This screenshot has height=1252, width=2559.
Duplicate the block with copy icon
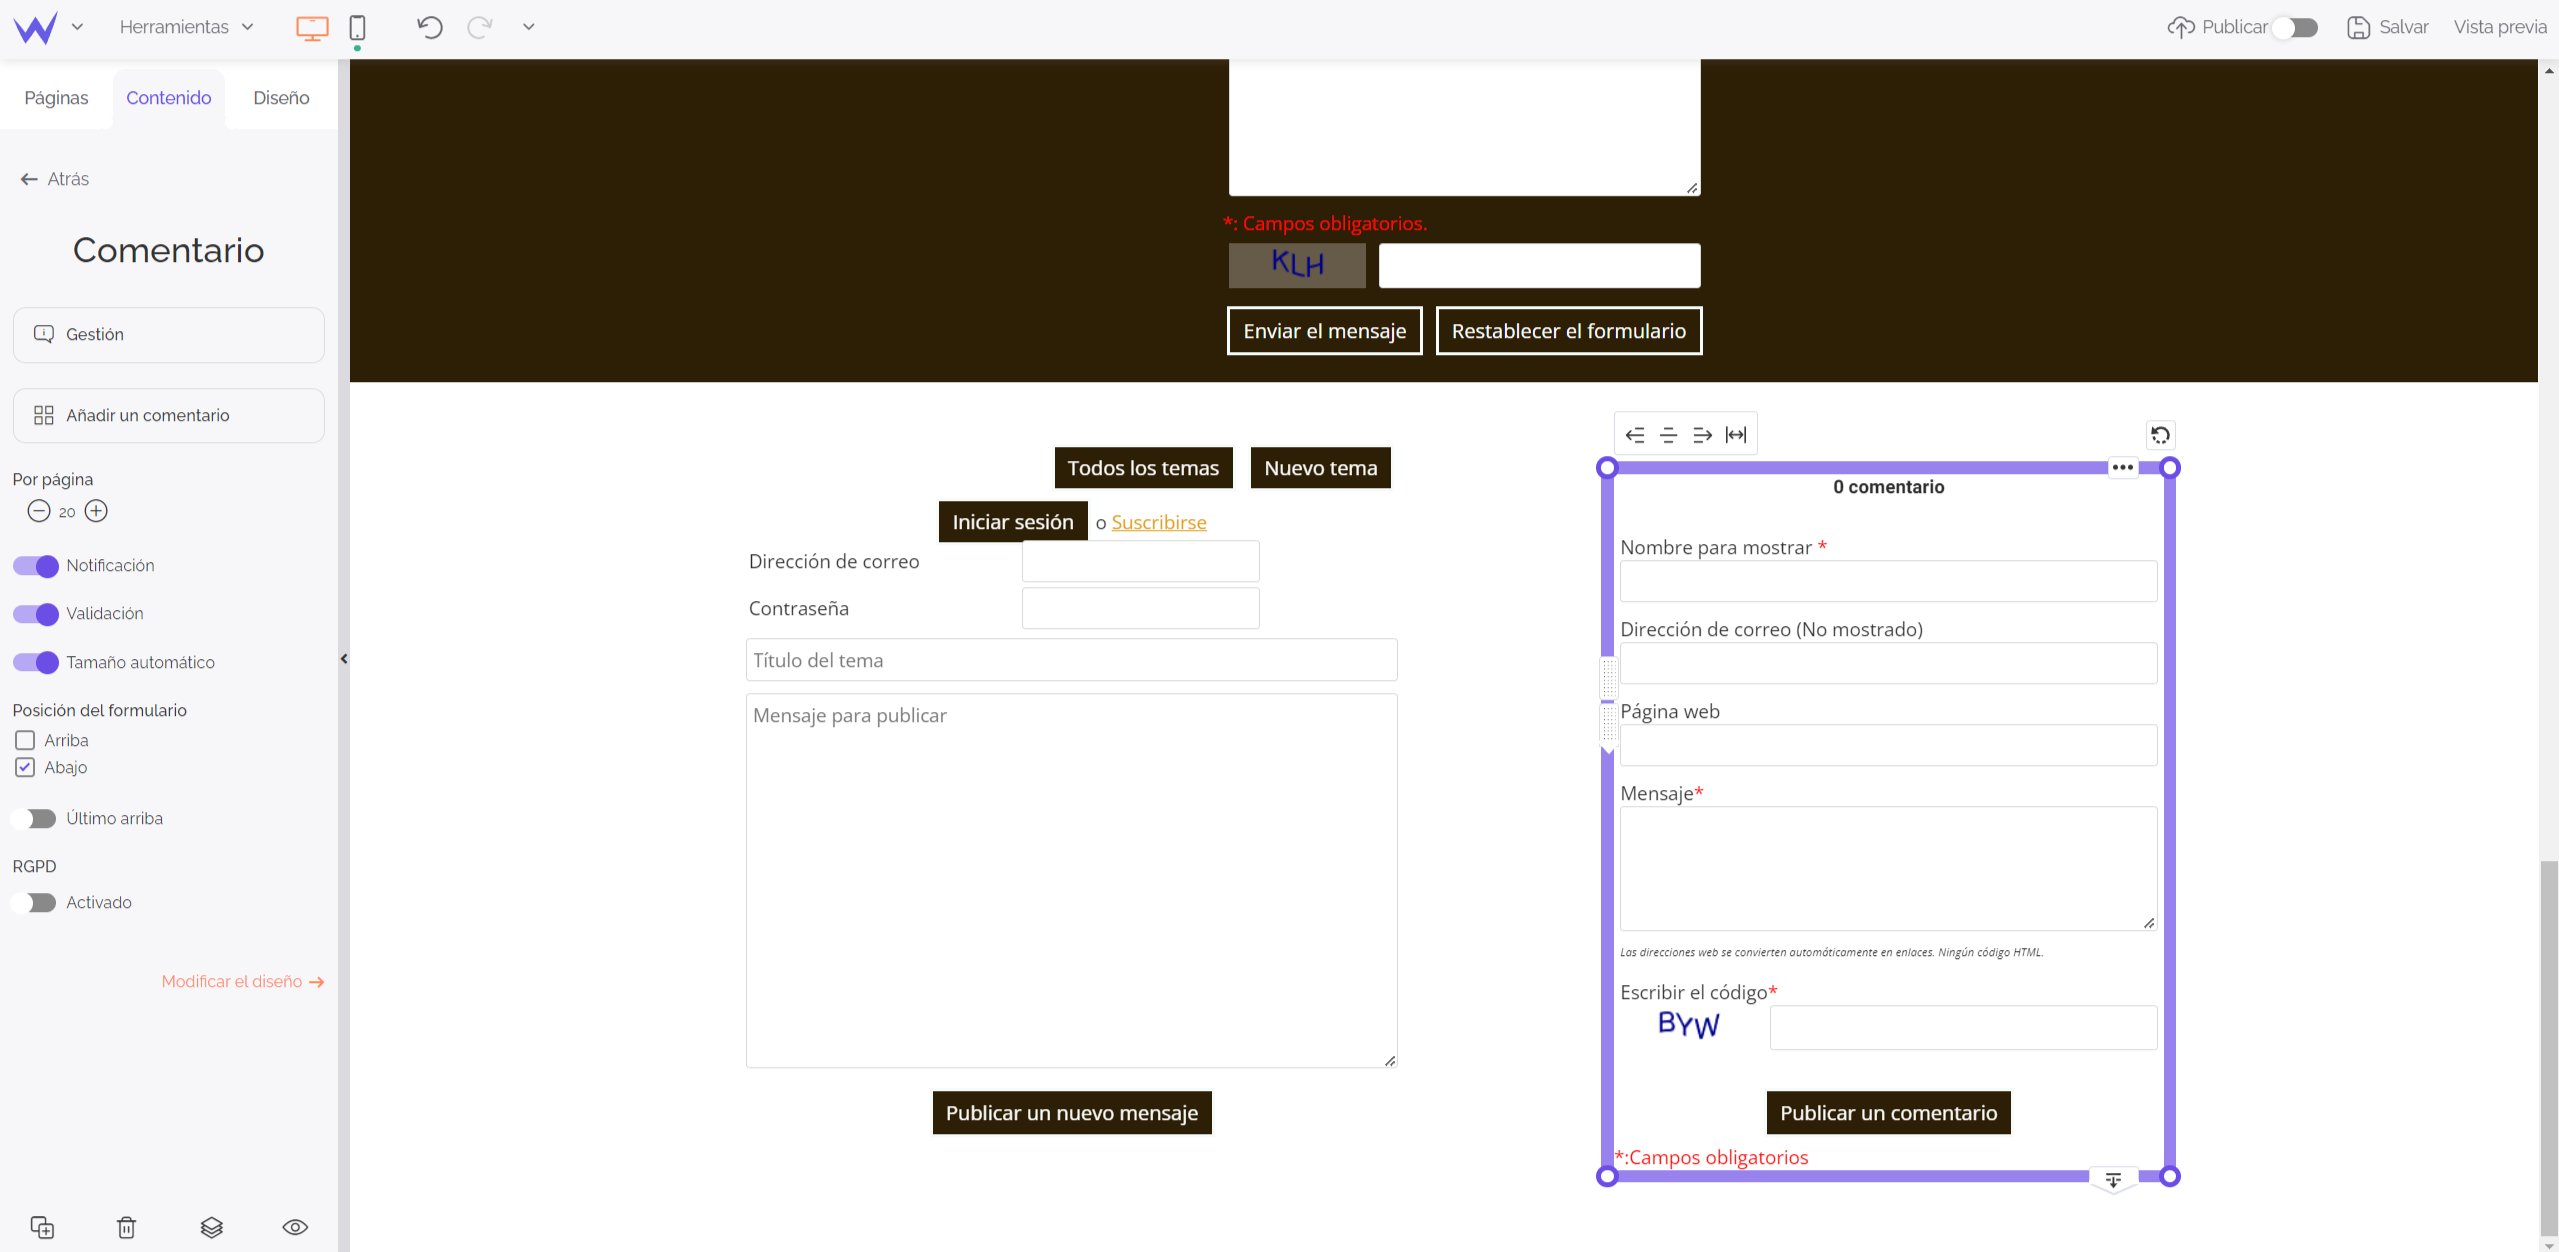(42, 1227)
